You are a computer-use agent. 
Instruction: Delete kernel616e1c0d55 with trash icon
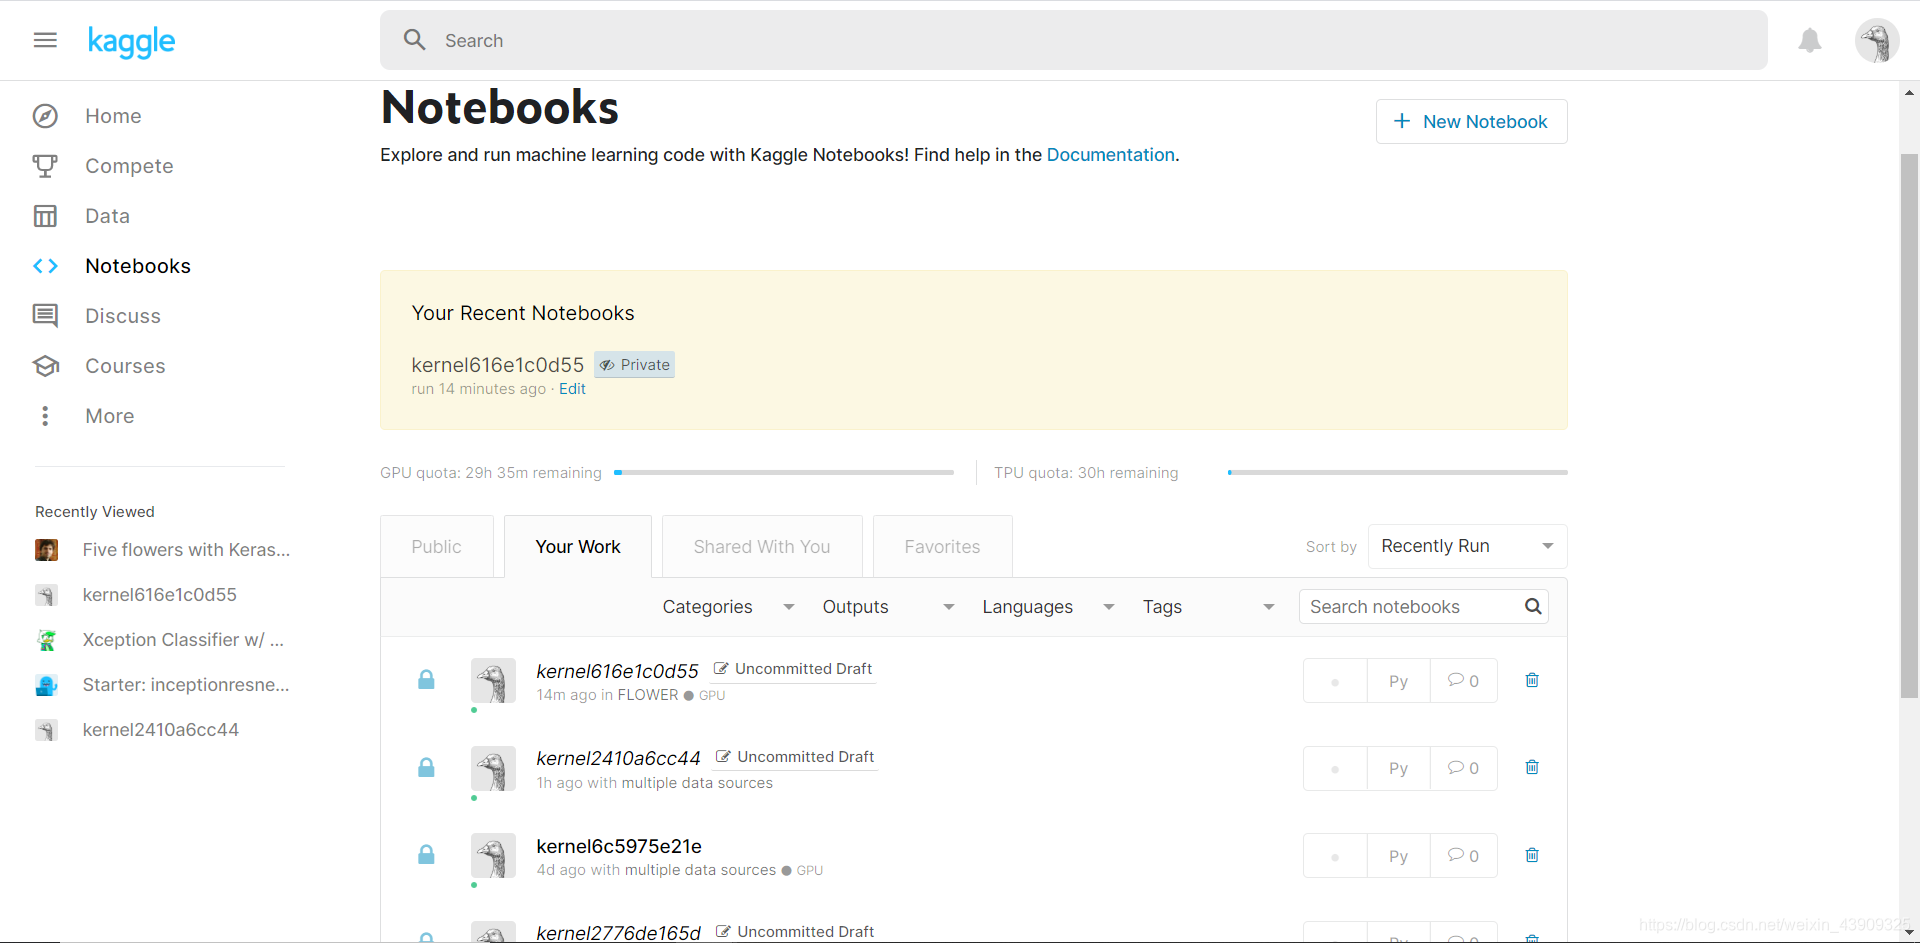pos(1532,680)
